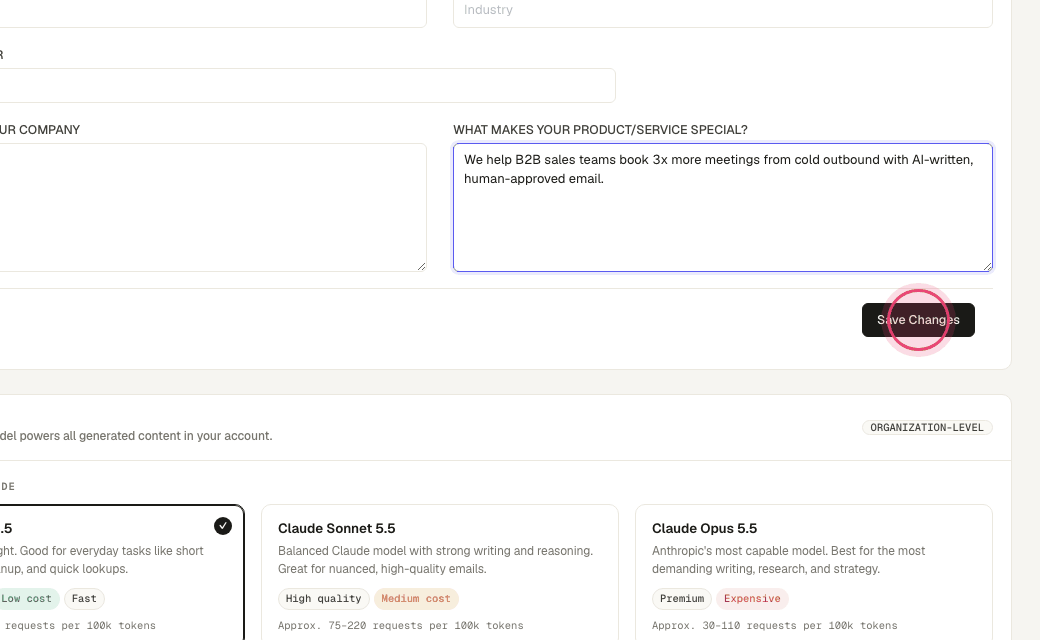Click the Save Changes button
1040x640 pixels.
(x=918, y=320)
